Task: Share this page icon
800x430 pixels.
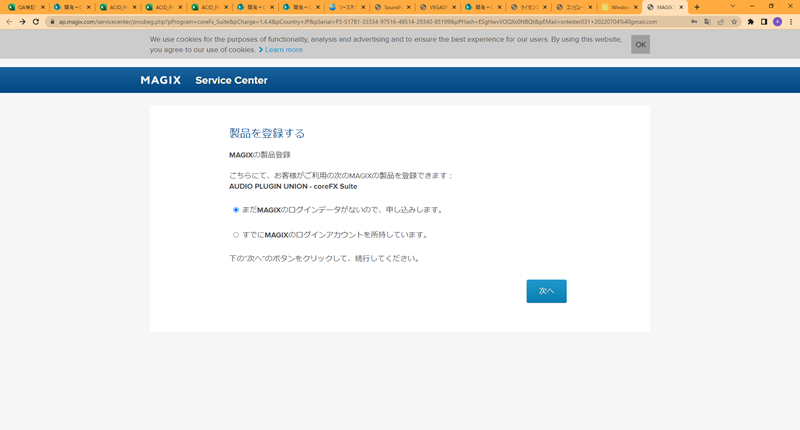Action: point(720,22)
